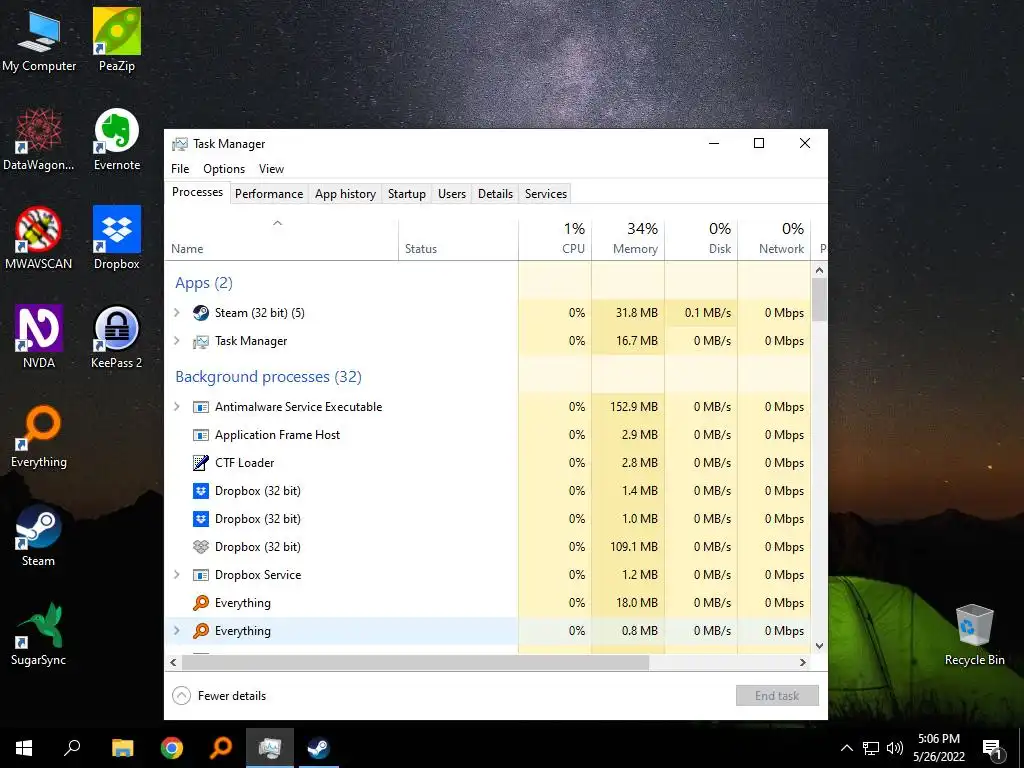Viewport: 1024px width, 768px height.
Task: Sort by Network usage column
Action: [x=775, y=240]
